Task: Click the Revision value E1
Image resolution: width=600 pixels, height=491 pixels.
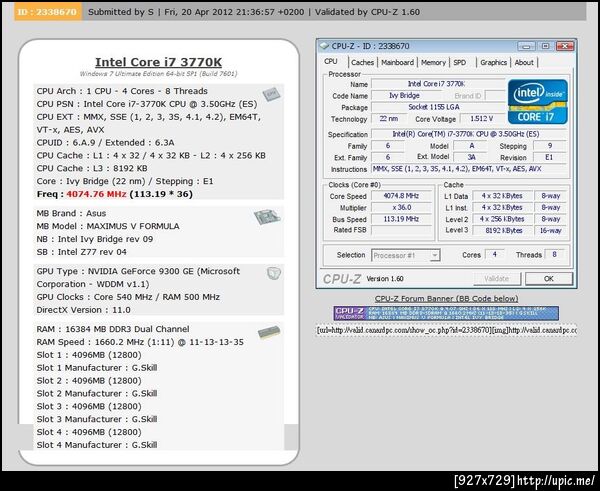Action: [x=549, y=157]
